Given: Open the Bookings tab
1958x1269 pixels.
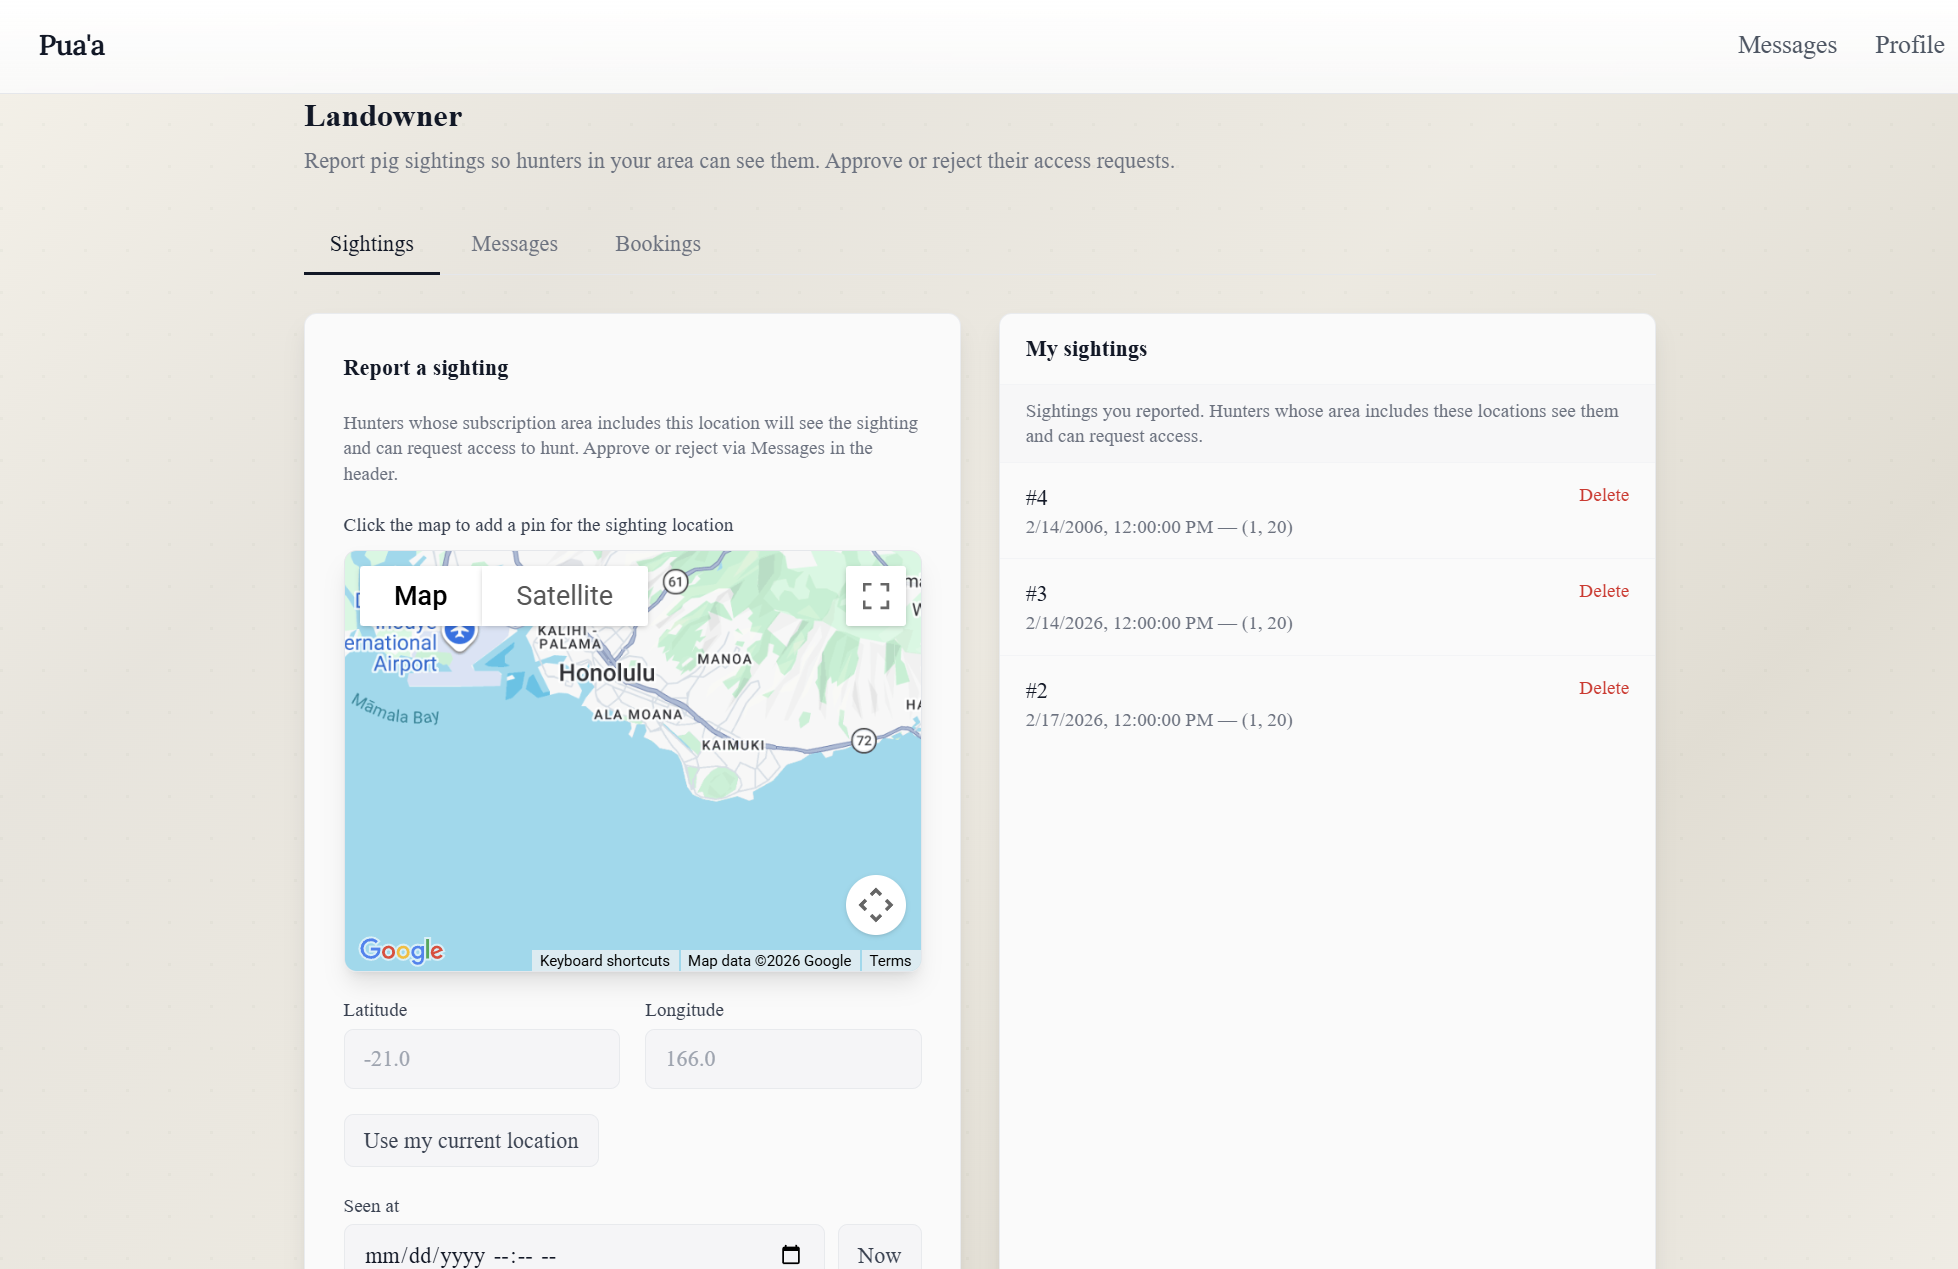Looking at the screenshot, I should click(x=657, y=244).
